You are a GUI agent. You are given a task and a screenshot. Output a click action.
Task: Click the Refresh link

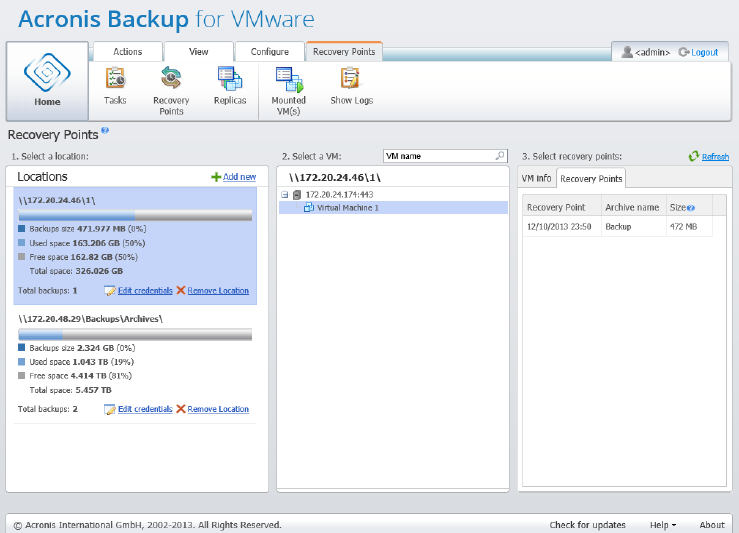[715, 156]
